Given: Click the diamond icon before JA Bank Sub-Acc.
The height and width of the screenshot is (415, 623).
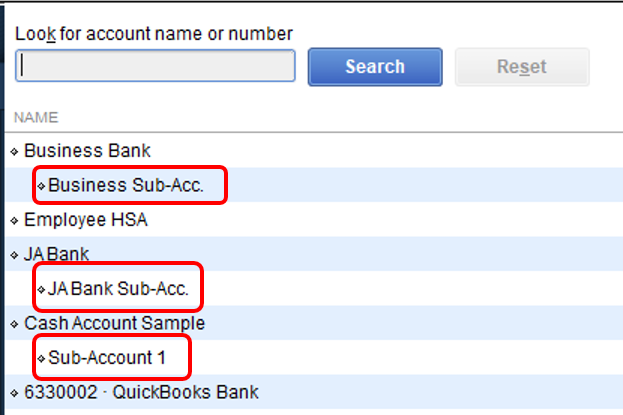Looking at the screenshot, I should point(41,290).
